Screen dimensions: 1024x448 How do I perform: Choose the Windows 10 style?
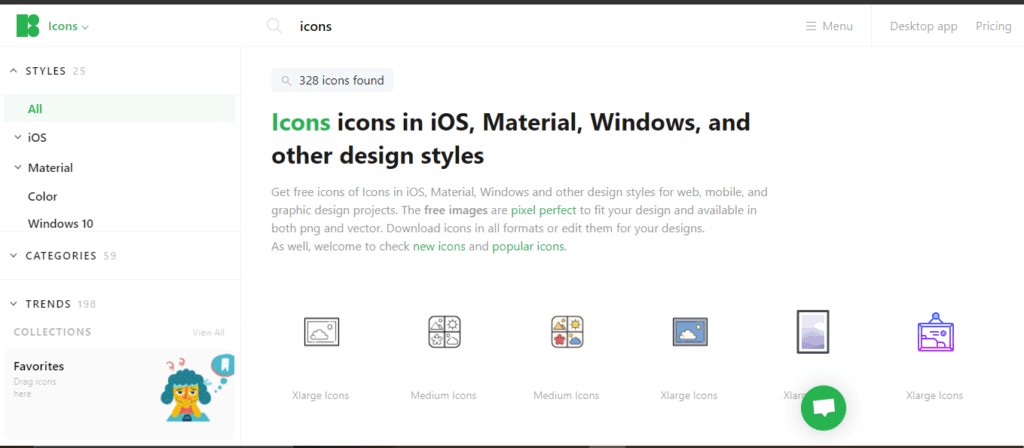(x=60, y=223)
